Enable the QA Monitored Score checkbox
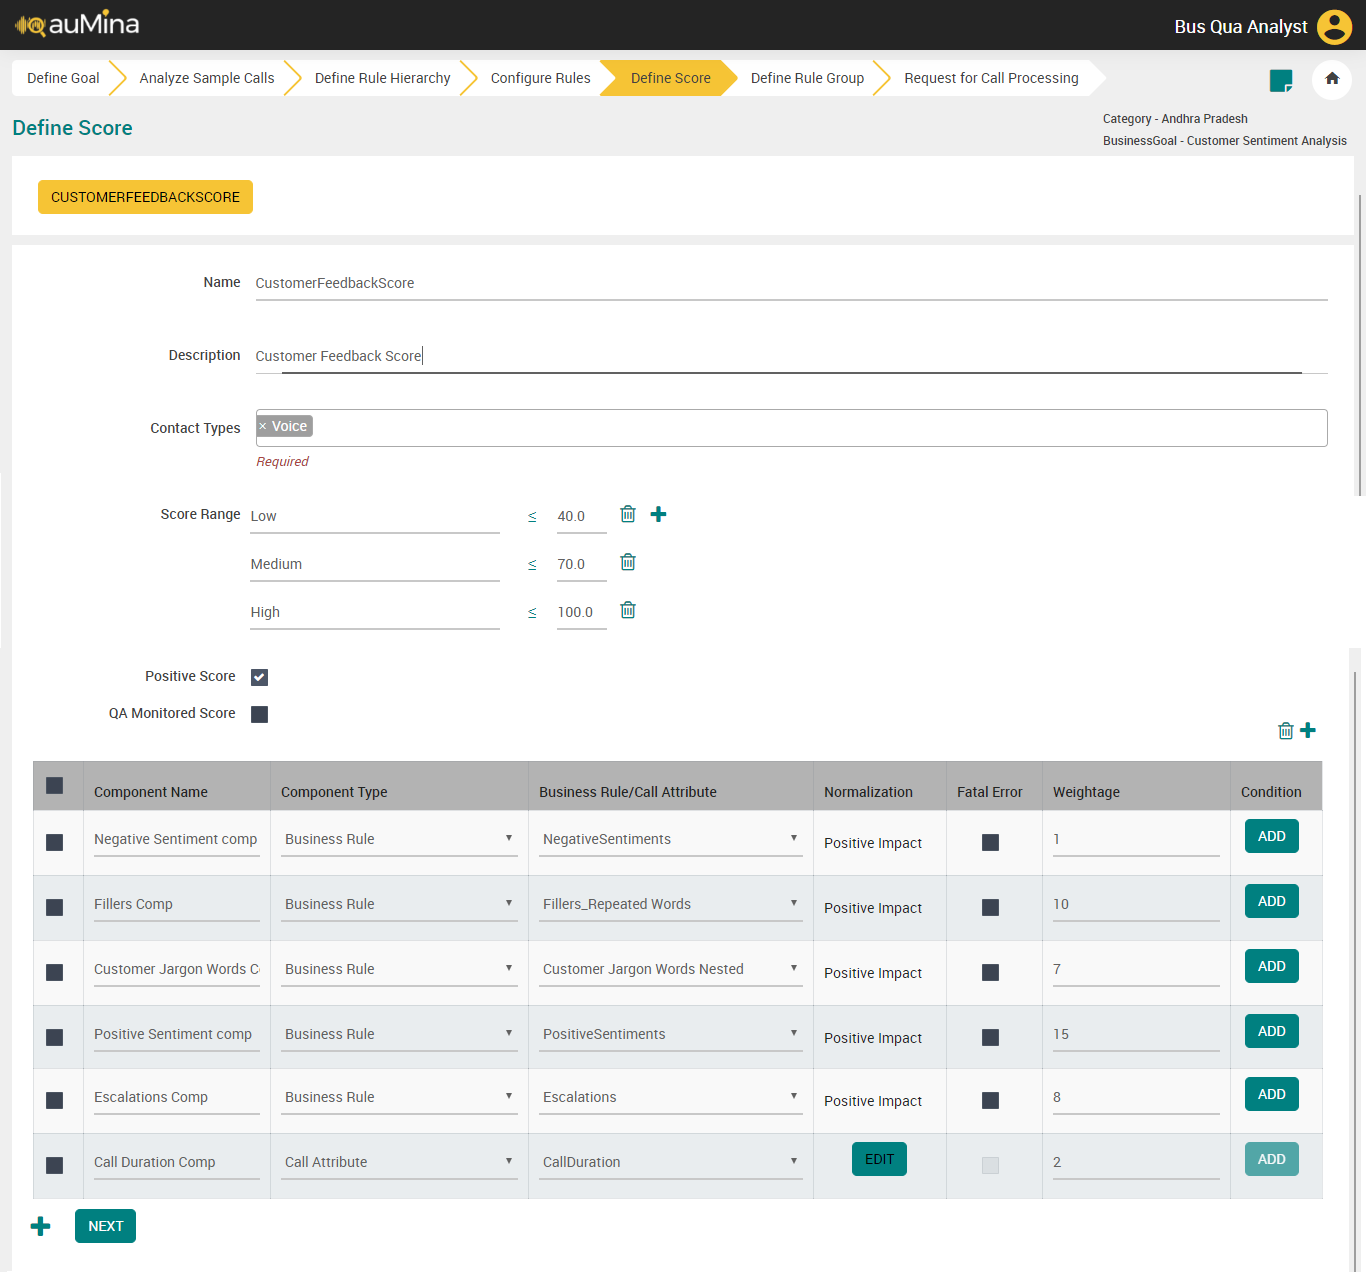Viewport: 1366px width, 1272px height. coord(260,714)
